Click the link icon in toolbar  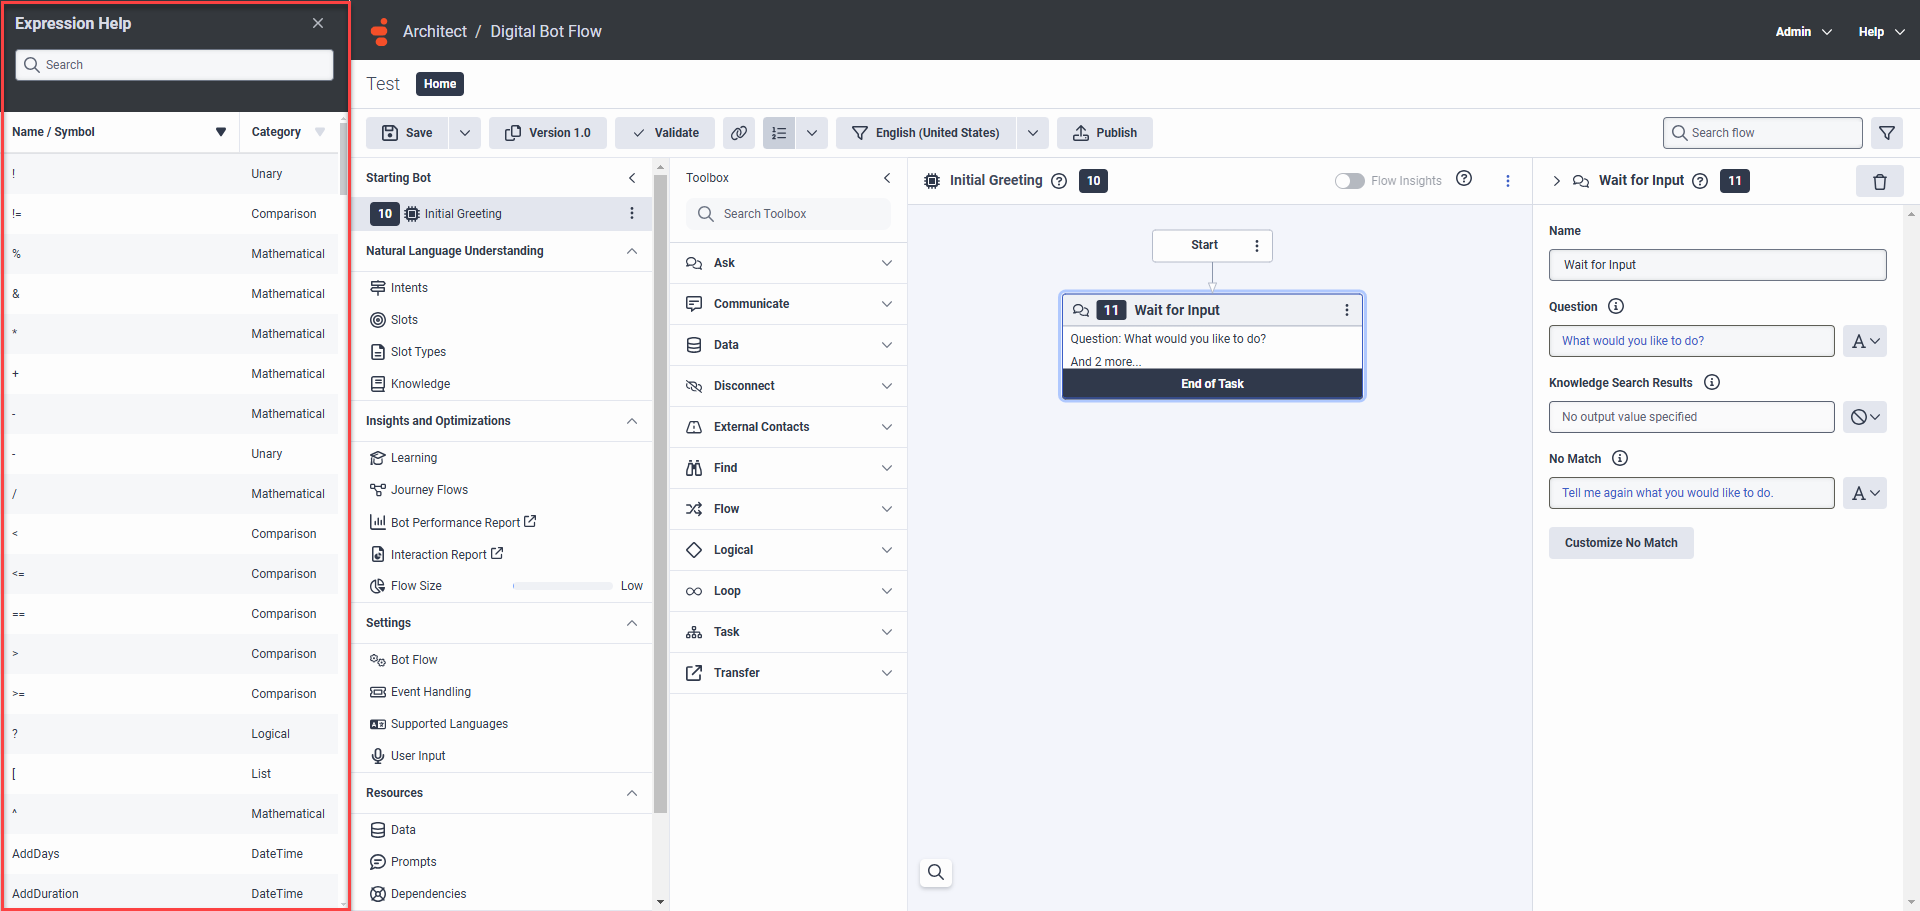739,133
